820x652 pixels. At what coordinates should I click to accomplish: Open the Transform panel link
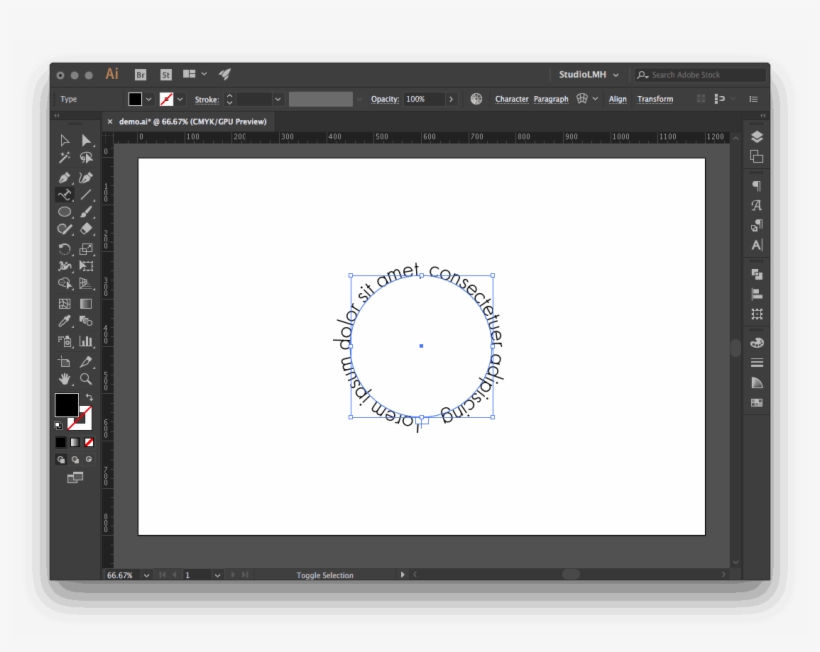(x=655, y=99)
